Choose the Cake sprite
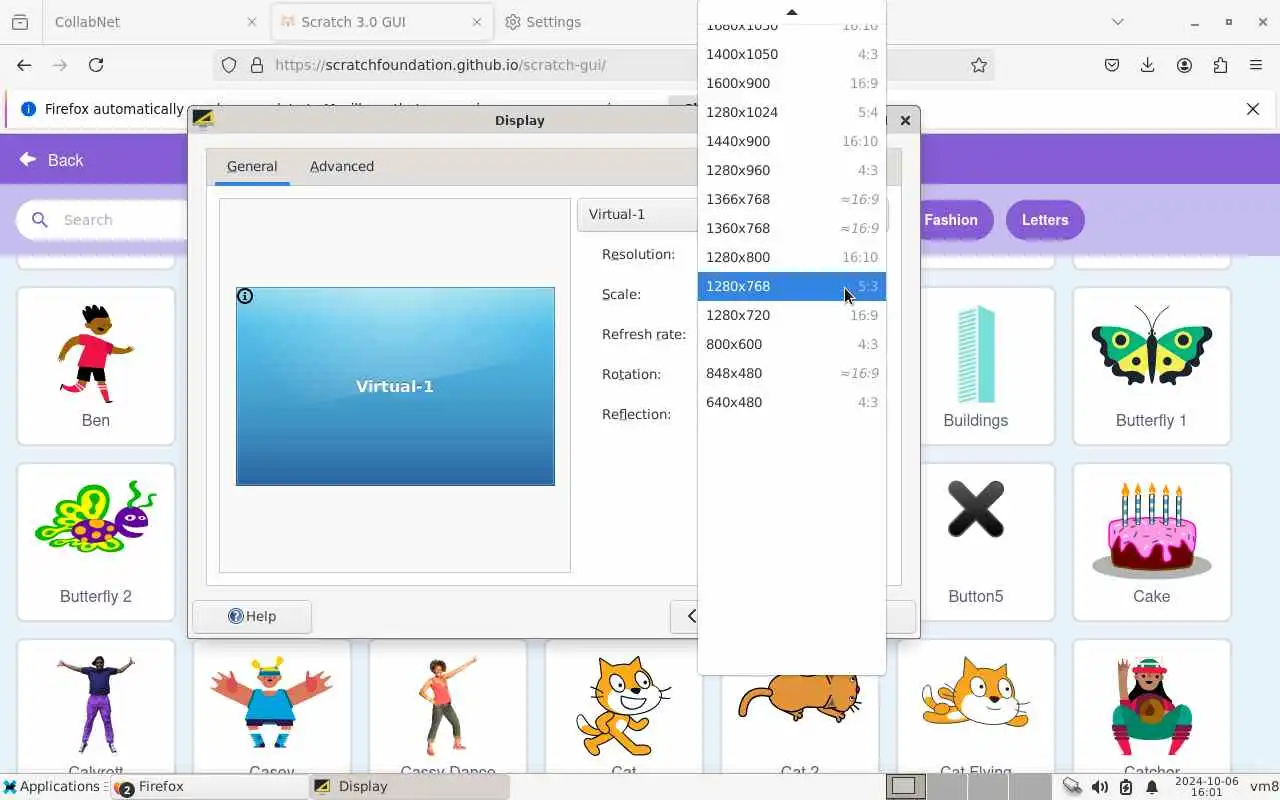The image size is (1280, 800). [1152, 542]
